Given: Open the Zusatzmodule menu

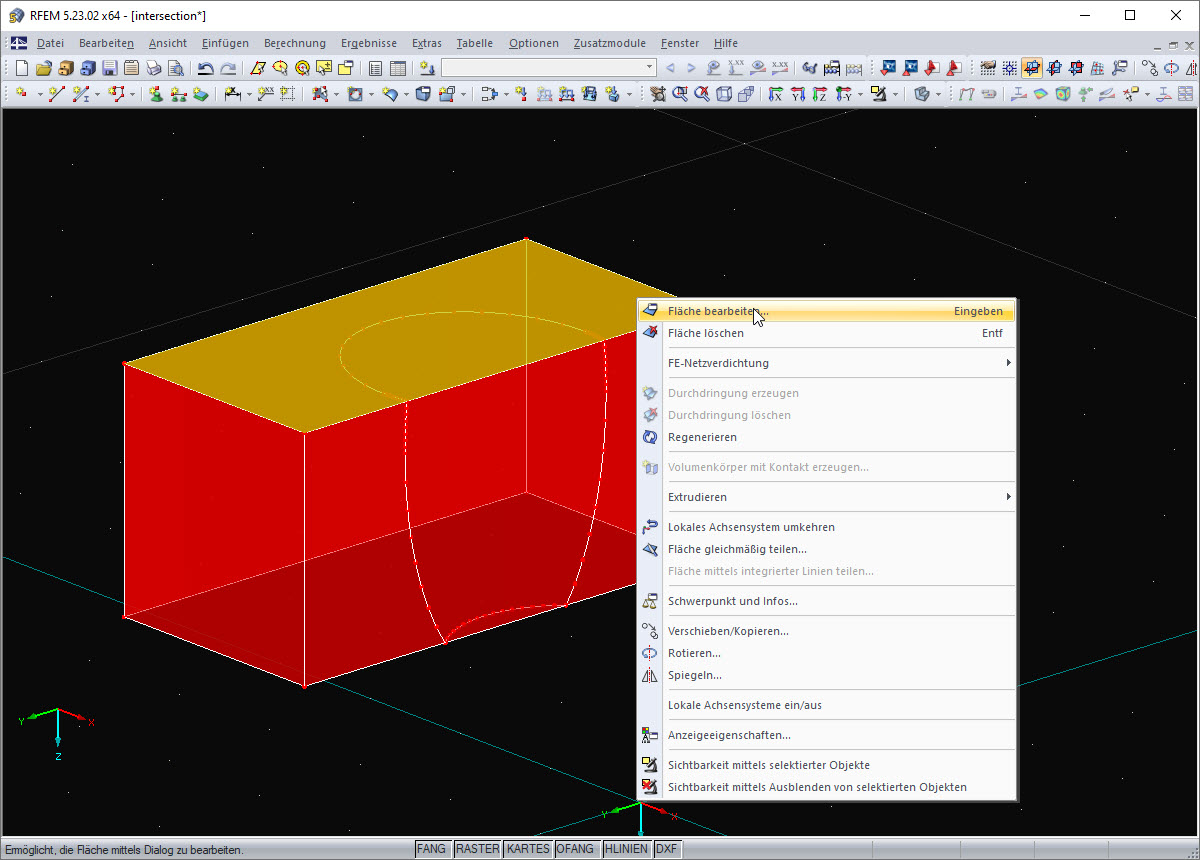Looking at the screenshot, I should [x=610, y=43].
